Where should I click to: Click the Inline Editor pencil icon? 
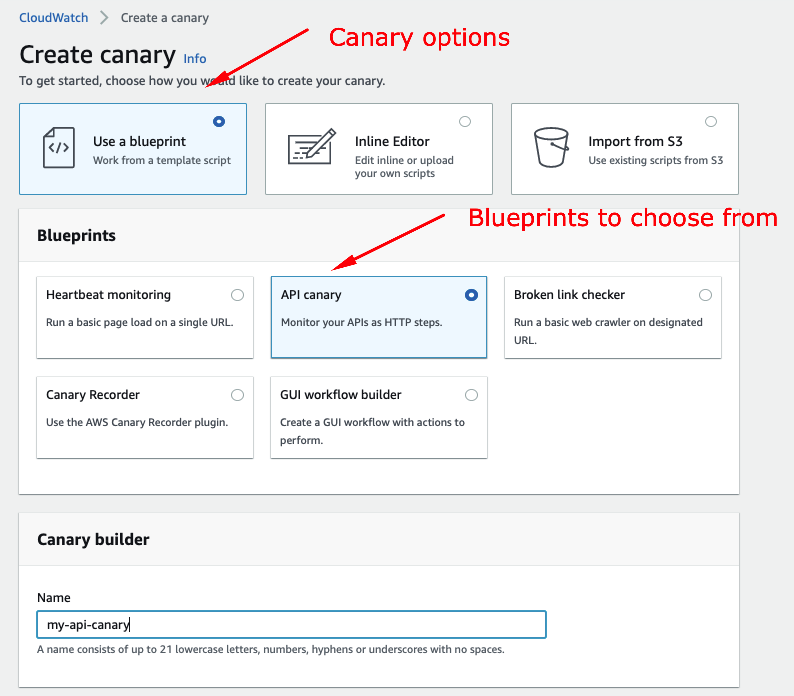click(312, 147)
